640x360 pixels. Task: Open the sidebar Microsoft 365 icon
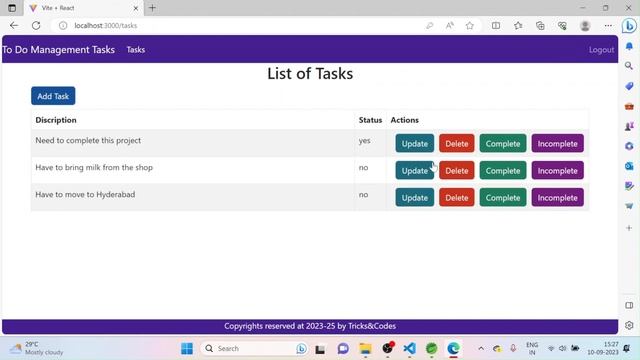point(629,146)
